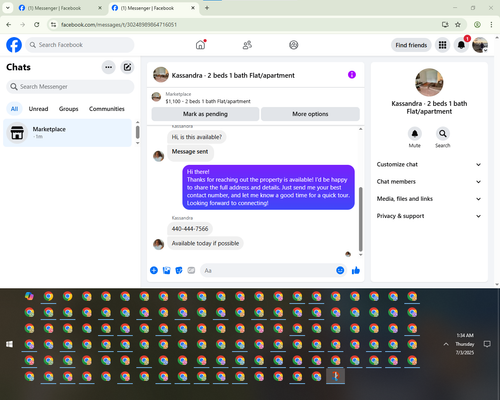Viewport: 500px width, 400px height.
Task: Open Windows notification center icon
Action: tap(487, 344)
